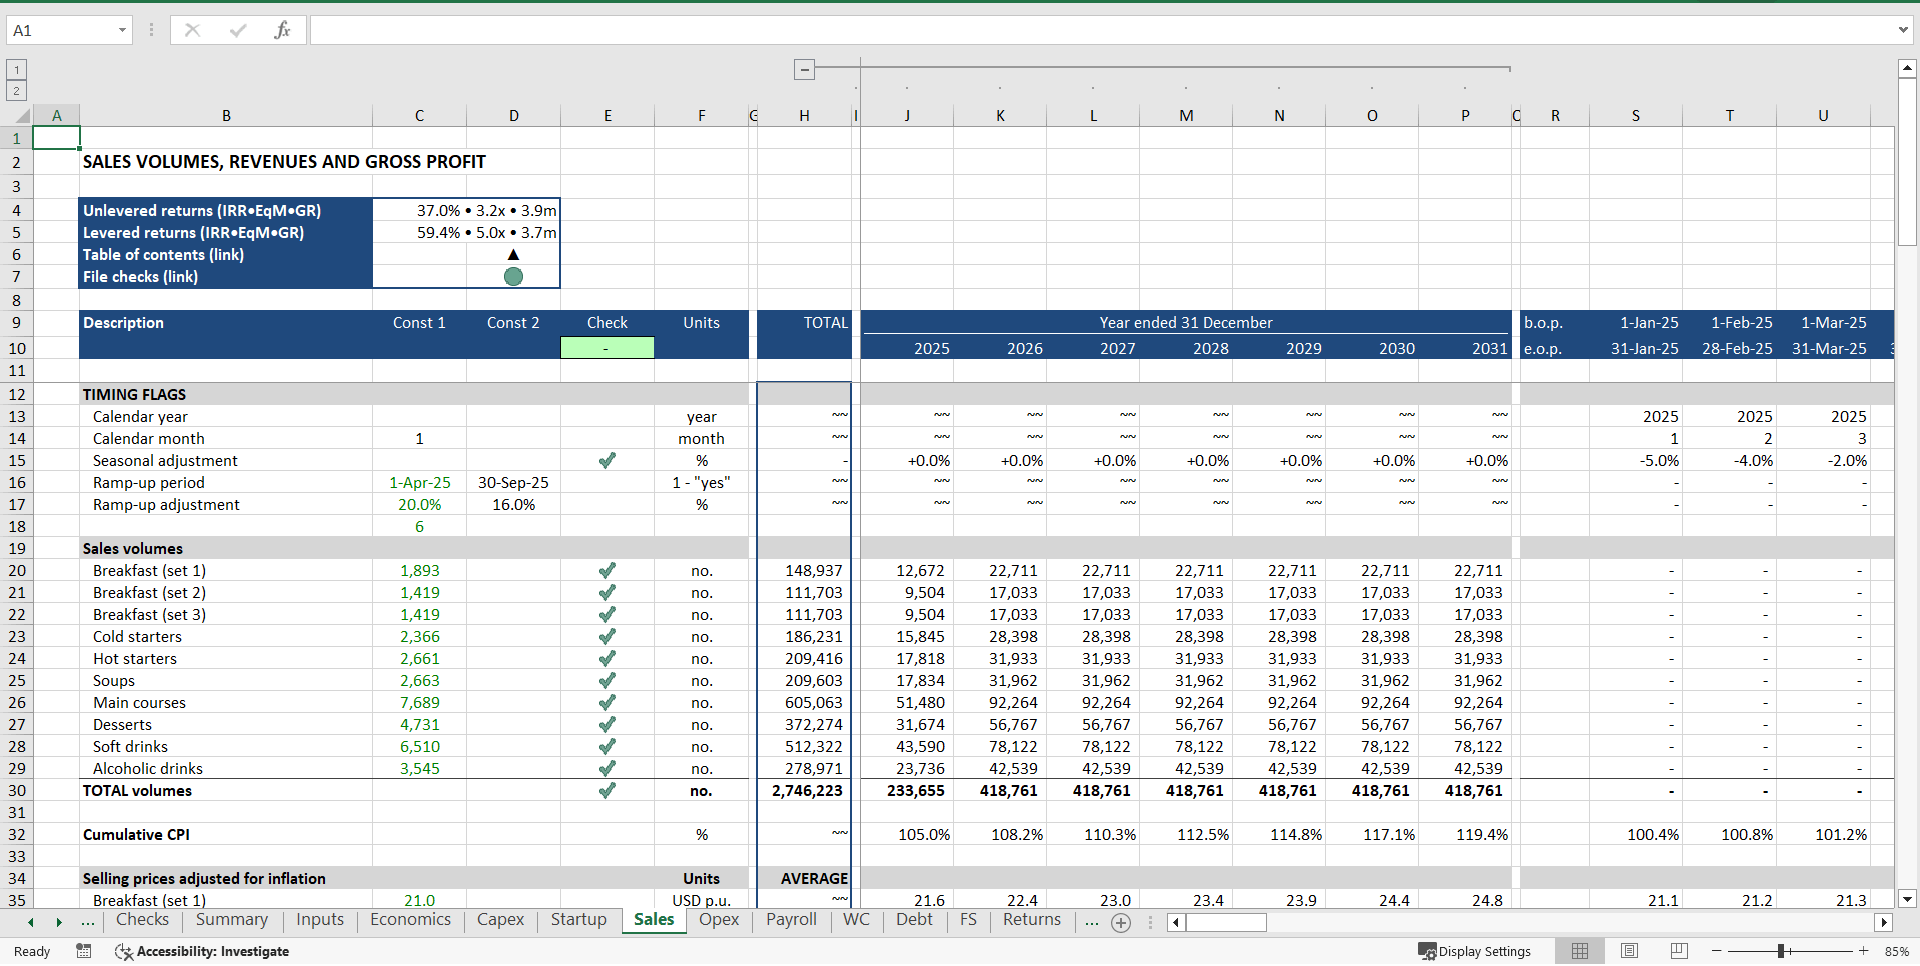Click the green Check status cell
Screen dimensions: 1920x966
coord(607,348)
